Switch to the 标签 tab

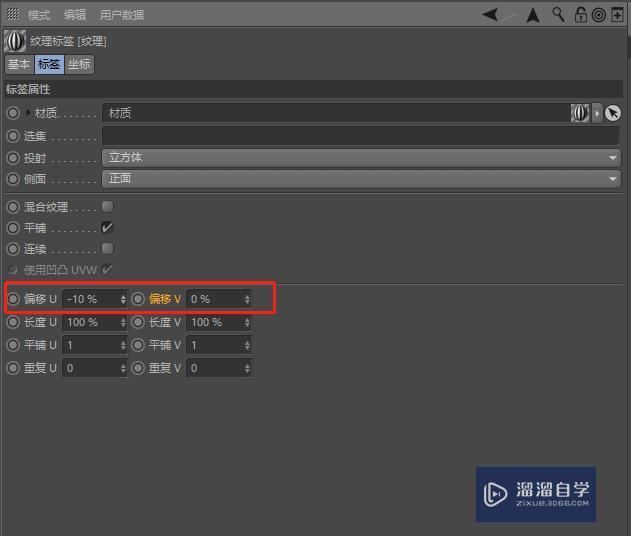(49, 64)
